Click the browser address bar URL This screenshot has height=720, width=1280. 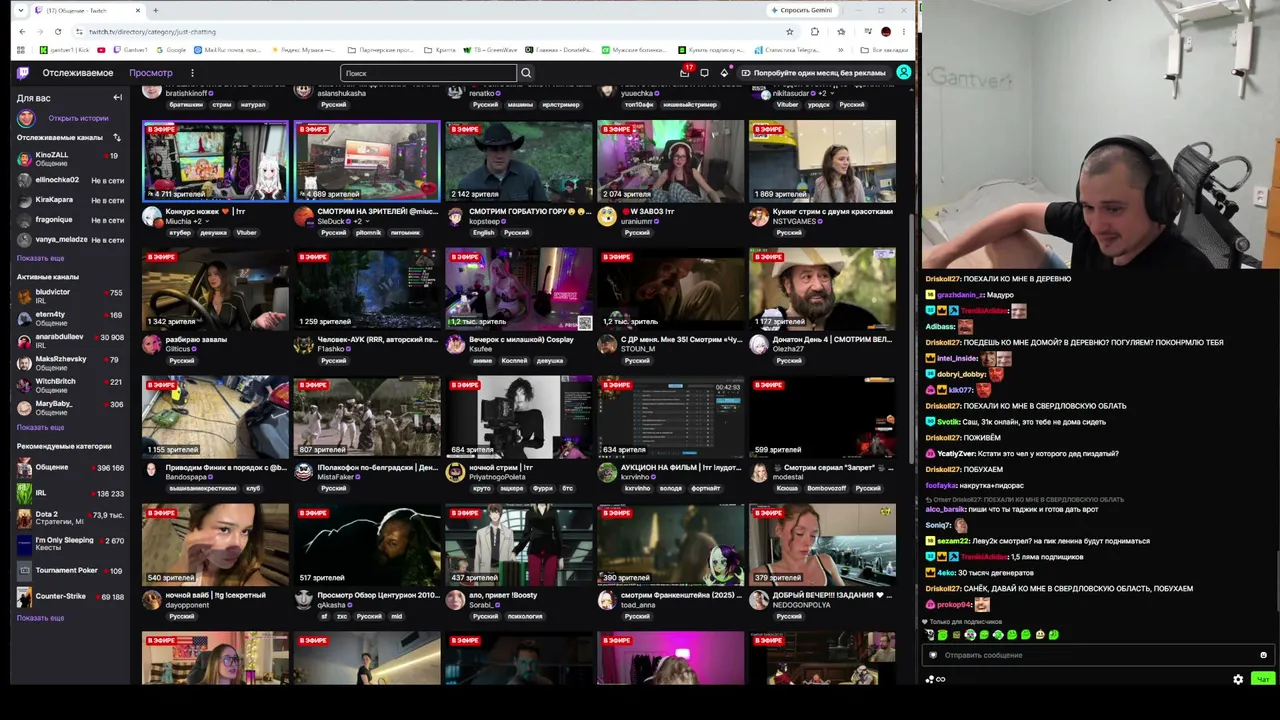(152, 31)
